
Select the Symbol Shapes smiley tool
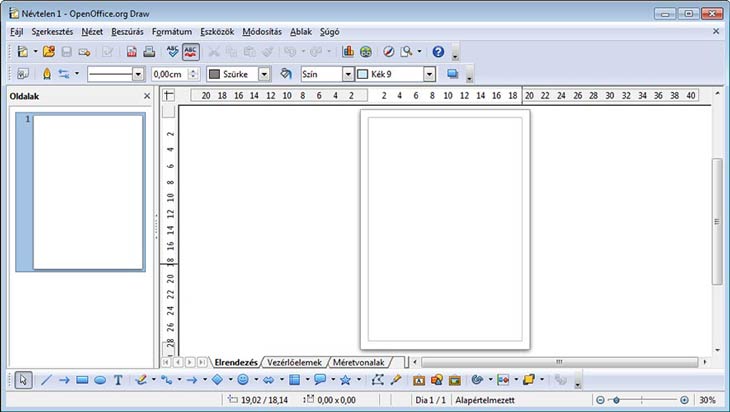pos(243,380)
